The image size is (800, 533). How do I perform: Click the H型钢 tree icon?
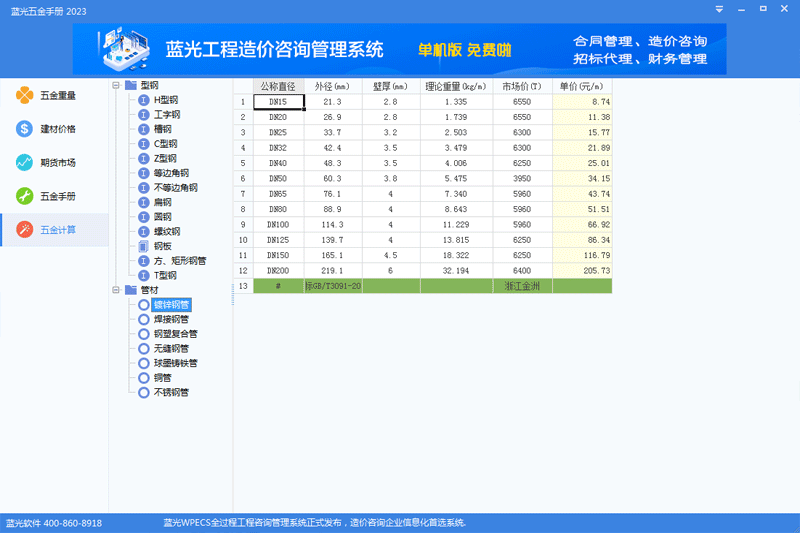[144, 100]
